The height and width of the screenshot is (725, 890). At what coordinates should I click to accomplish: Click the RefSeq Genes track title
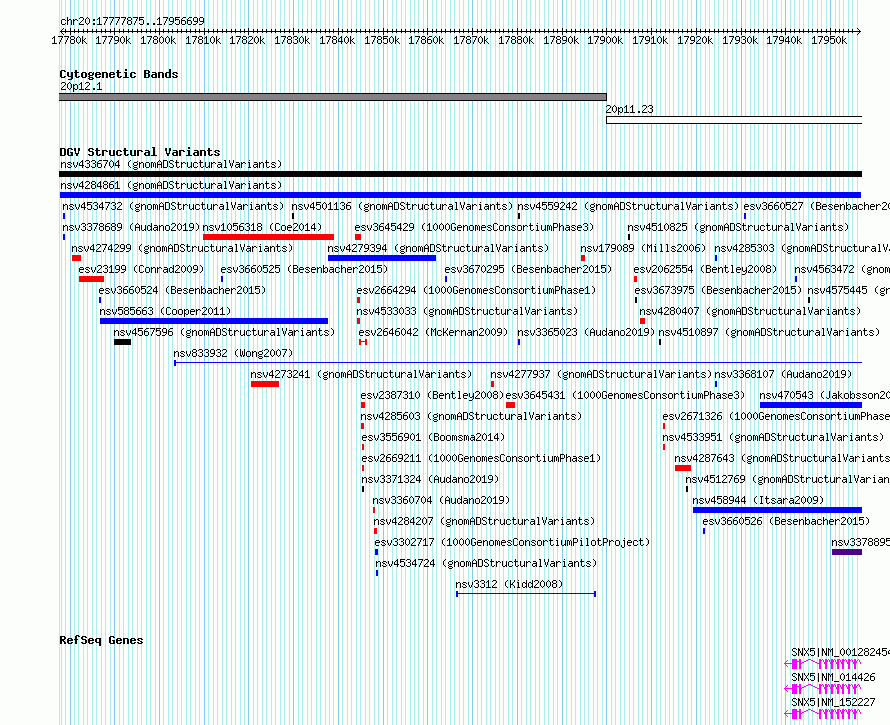pos(101,640)
